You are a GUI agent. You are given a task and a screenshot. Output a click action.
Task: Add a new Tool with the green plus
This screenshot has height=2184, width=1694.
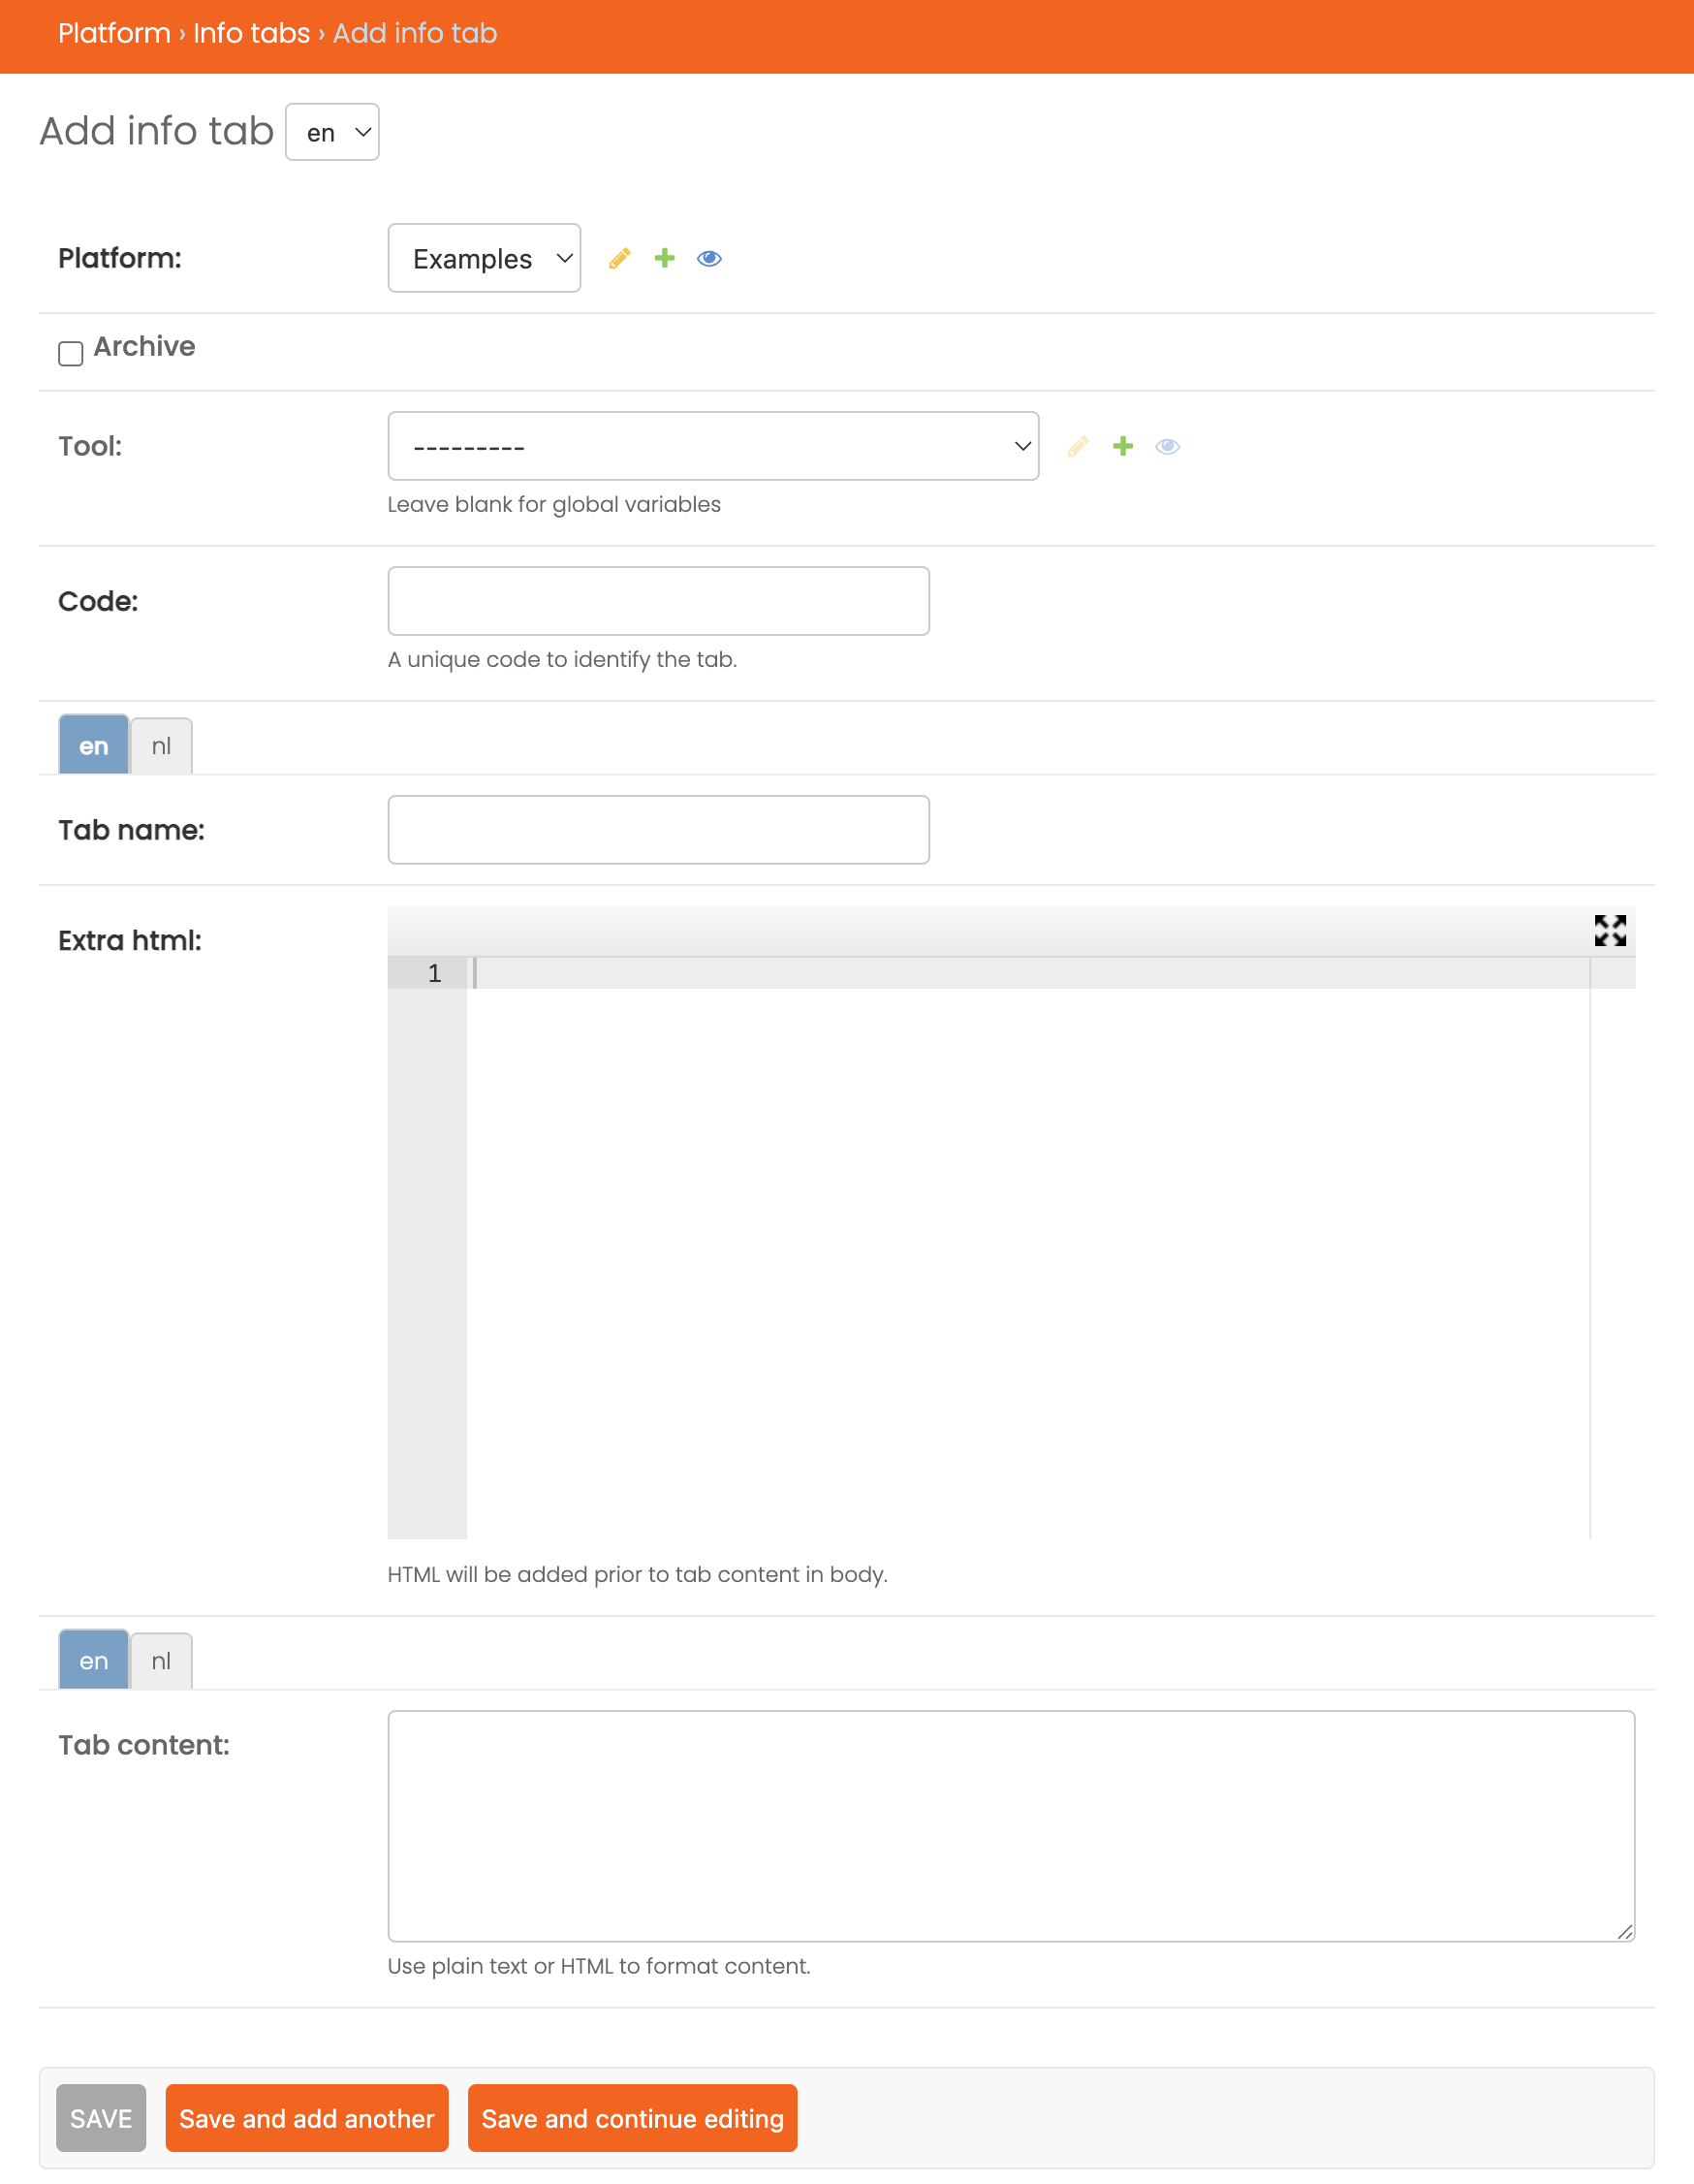coord(1122,446)
